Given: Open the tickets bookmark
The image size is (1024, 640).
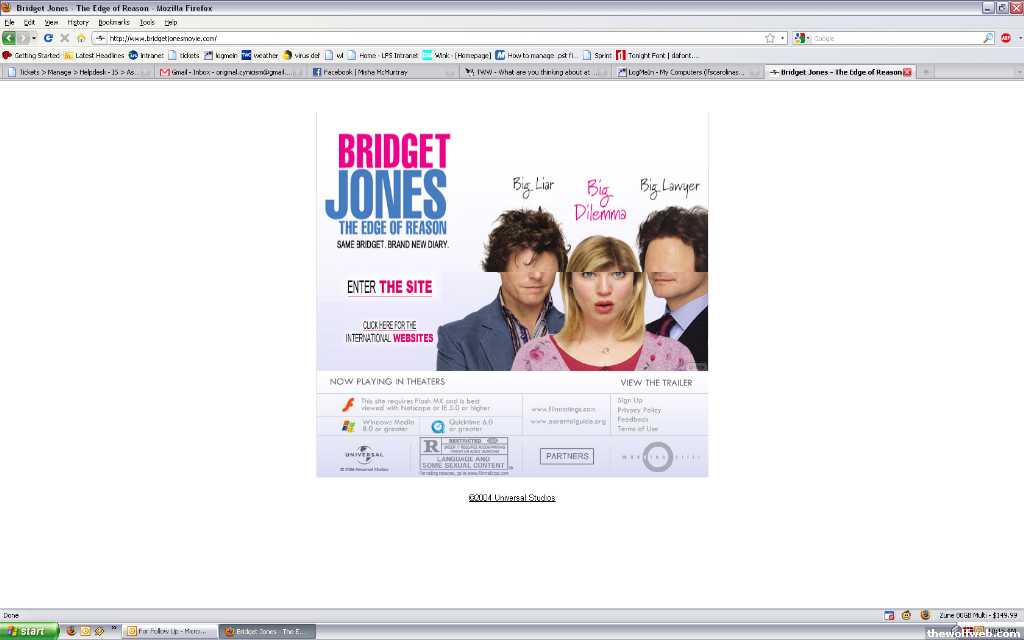Looking at the screenshot, I should coord(184,56).
